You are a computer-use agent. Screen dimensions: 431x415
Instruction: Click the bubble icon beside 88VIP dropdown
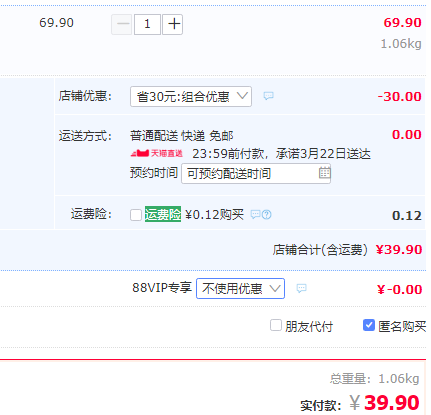pyautogui.click(x=301, y=288)
